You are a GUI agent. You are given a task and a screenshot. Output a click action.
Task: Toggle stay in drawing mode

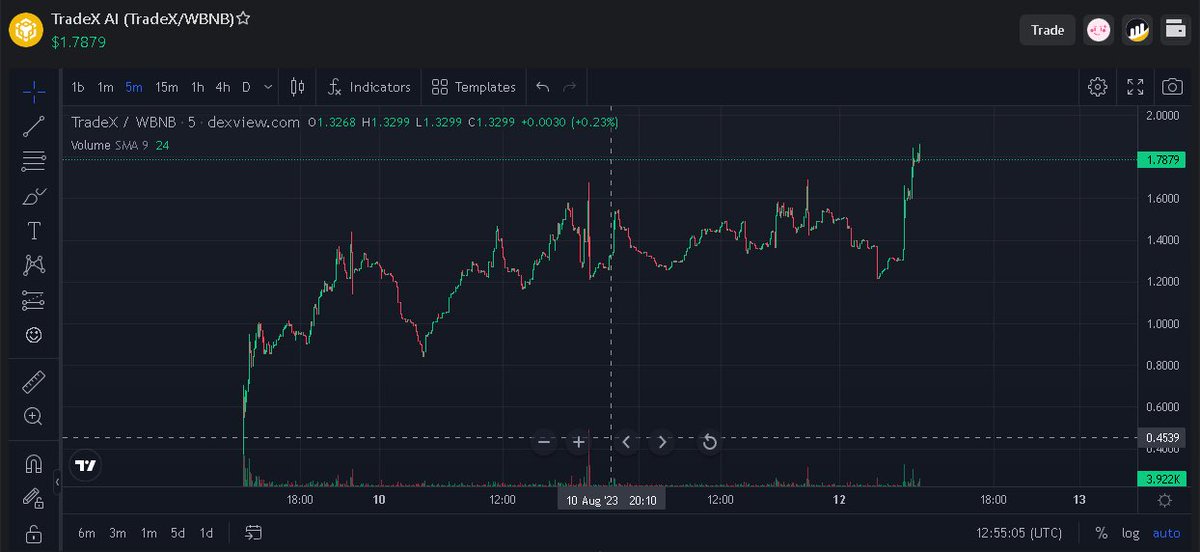coord(34,497)
